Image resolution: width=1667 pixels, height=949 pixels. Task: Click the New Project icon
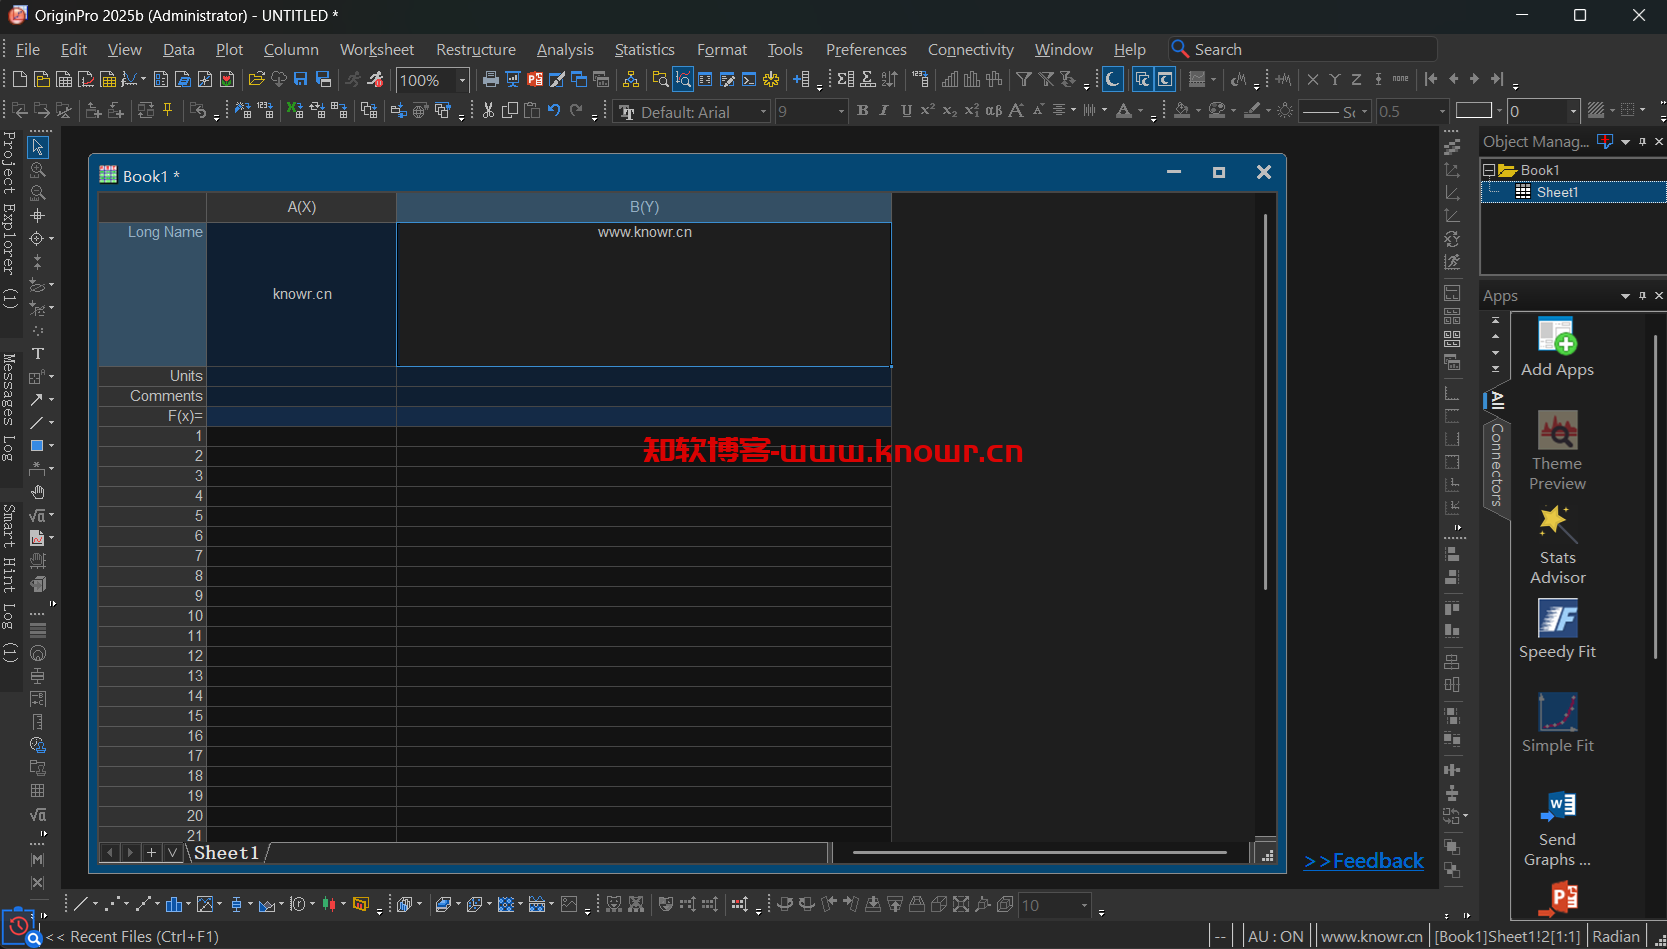[x=20, y=79]
